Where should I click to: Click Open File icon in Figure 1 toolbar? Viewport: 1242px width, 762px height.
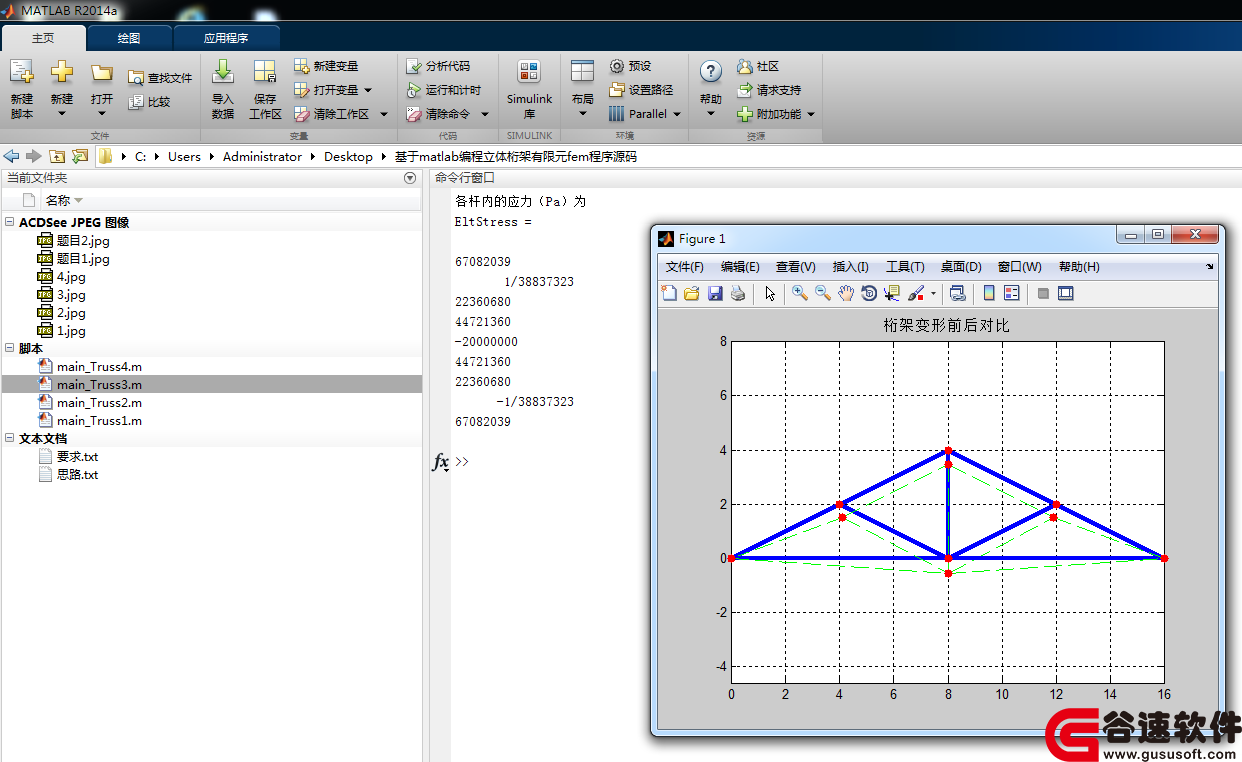pos(691,293)
